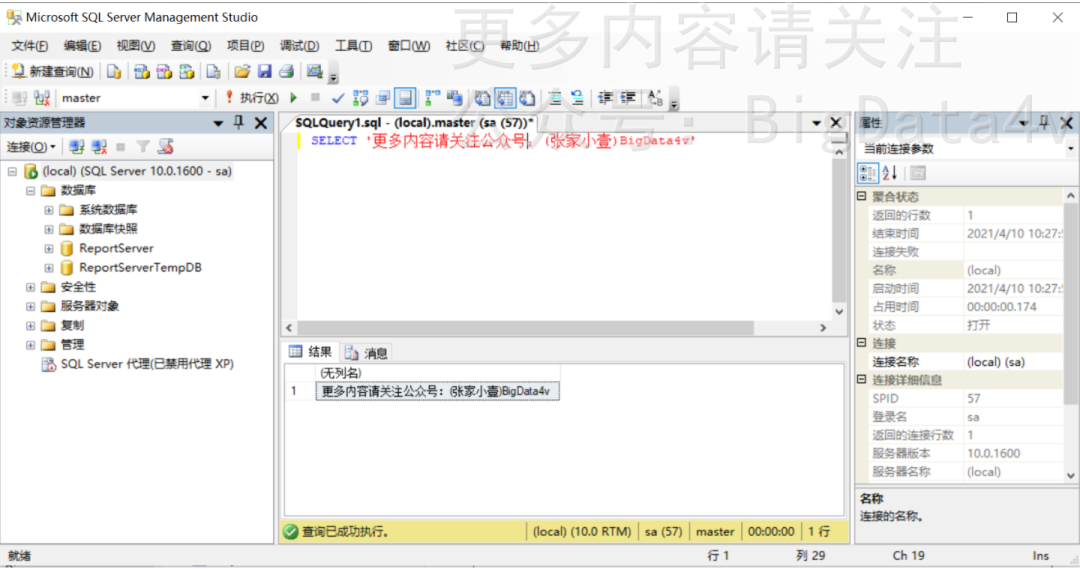The height and width of the screenshot is (569, 1080).
Task: Select SQL Server 代理 node
Action: (x=147, y=364)
